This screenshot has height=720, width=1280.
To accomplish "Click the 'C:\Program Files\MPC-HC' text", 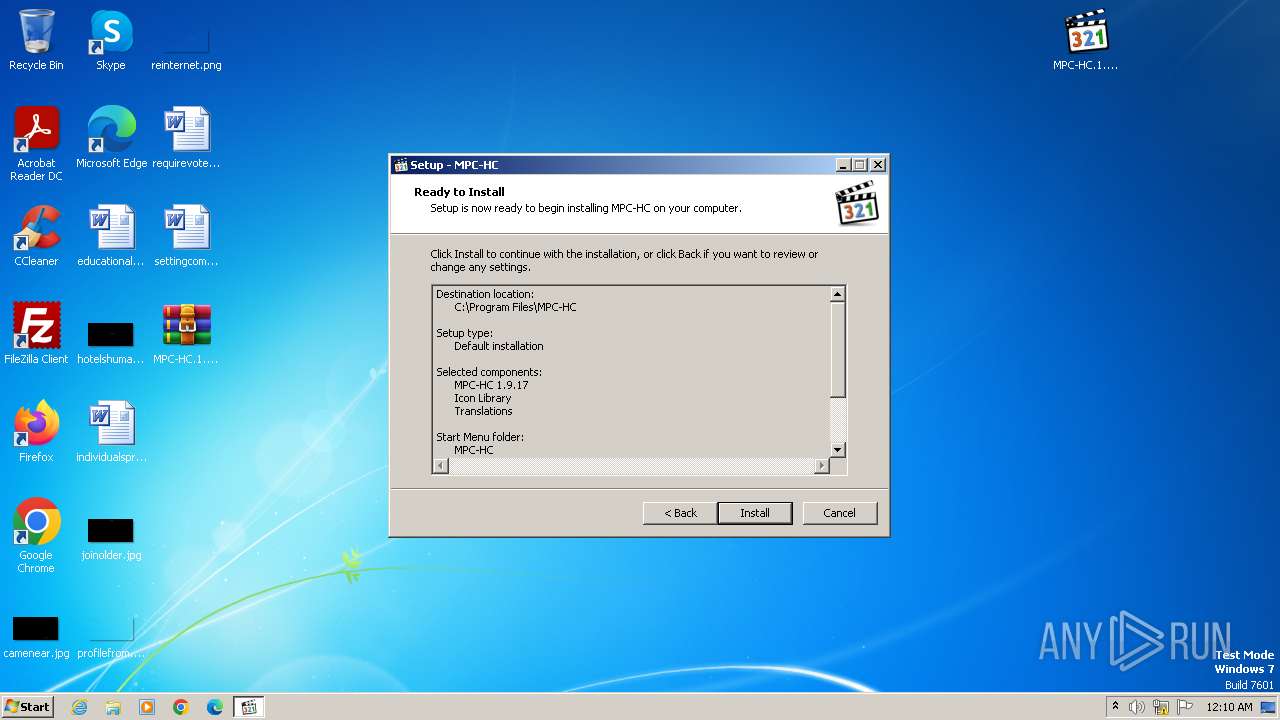I will 515,307.
